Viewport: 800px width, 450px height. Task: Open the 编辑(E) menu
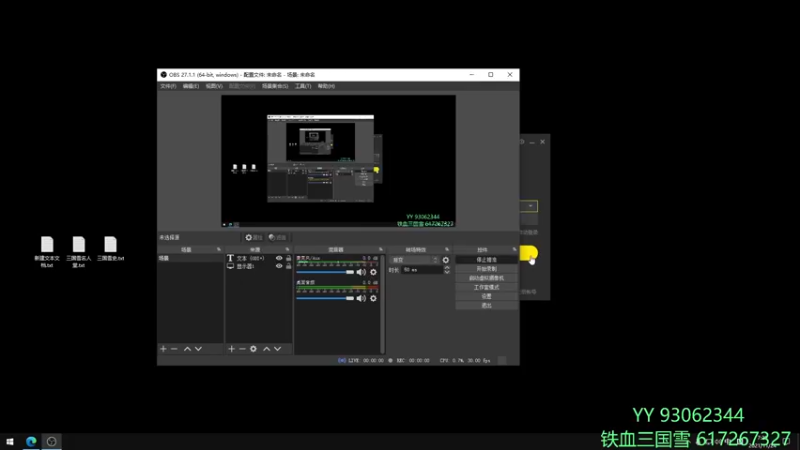(191, 86)
